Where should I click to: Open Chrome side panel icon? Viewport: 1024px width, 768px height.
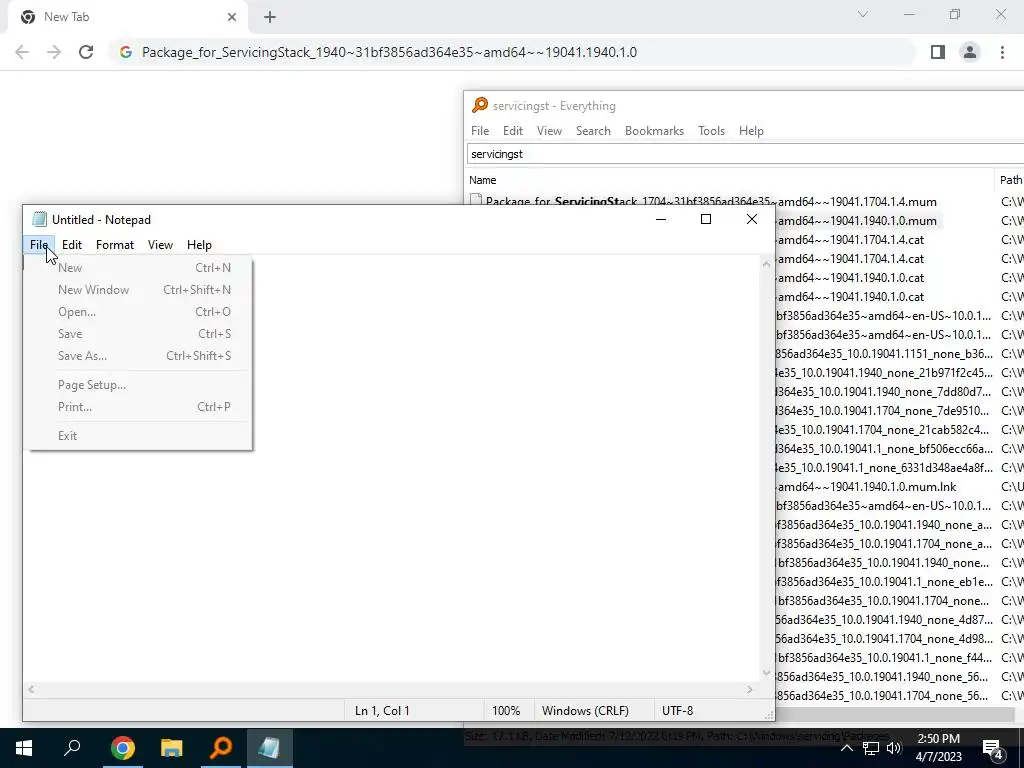click(x=938, y=52)
